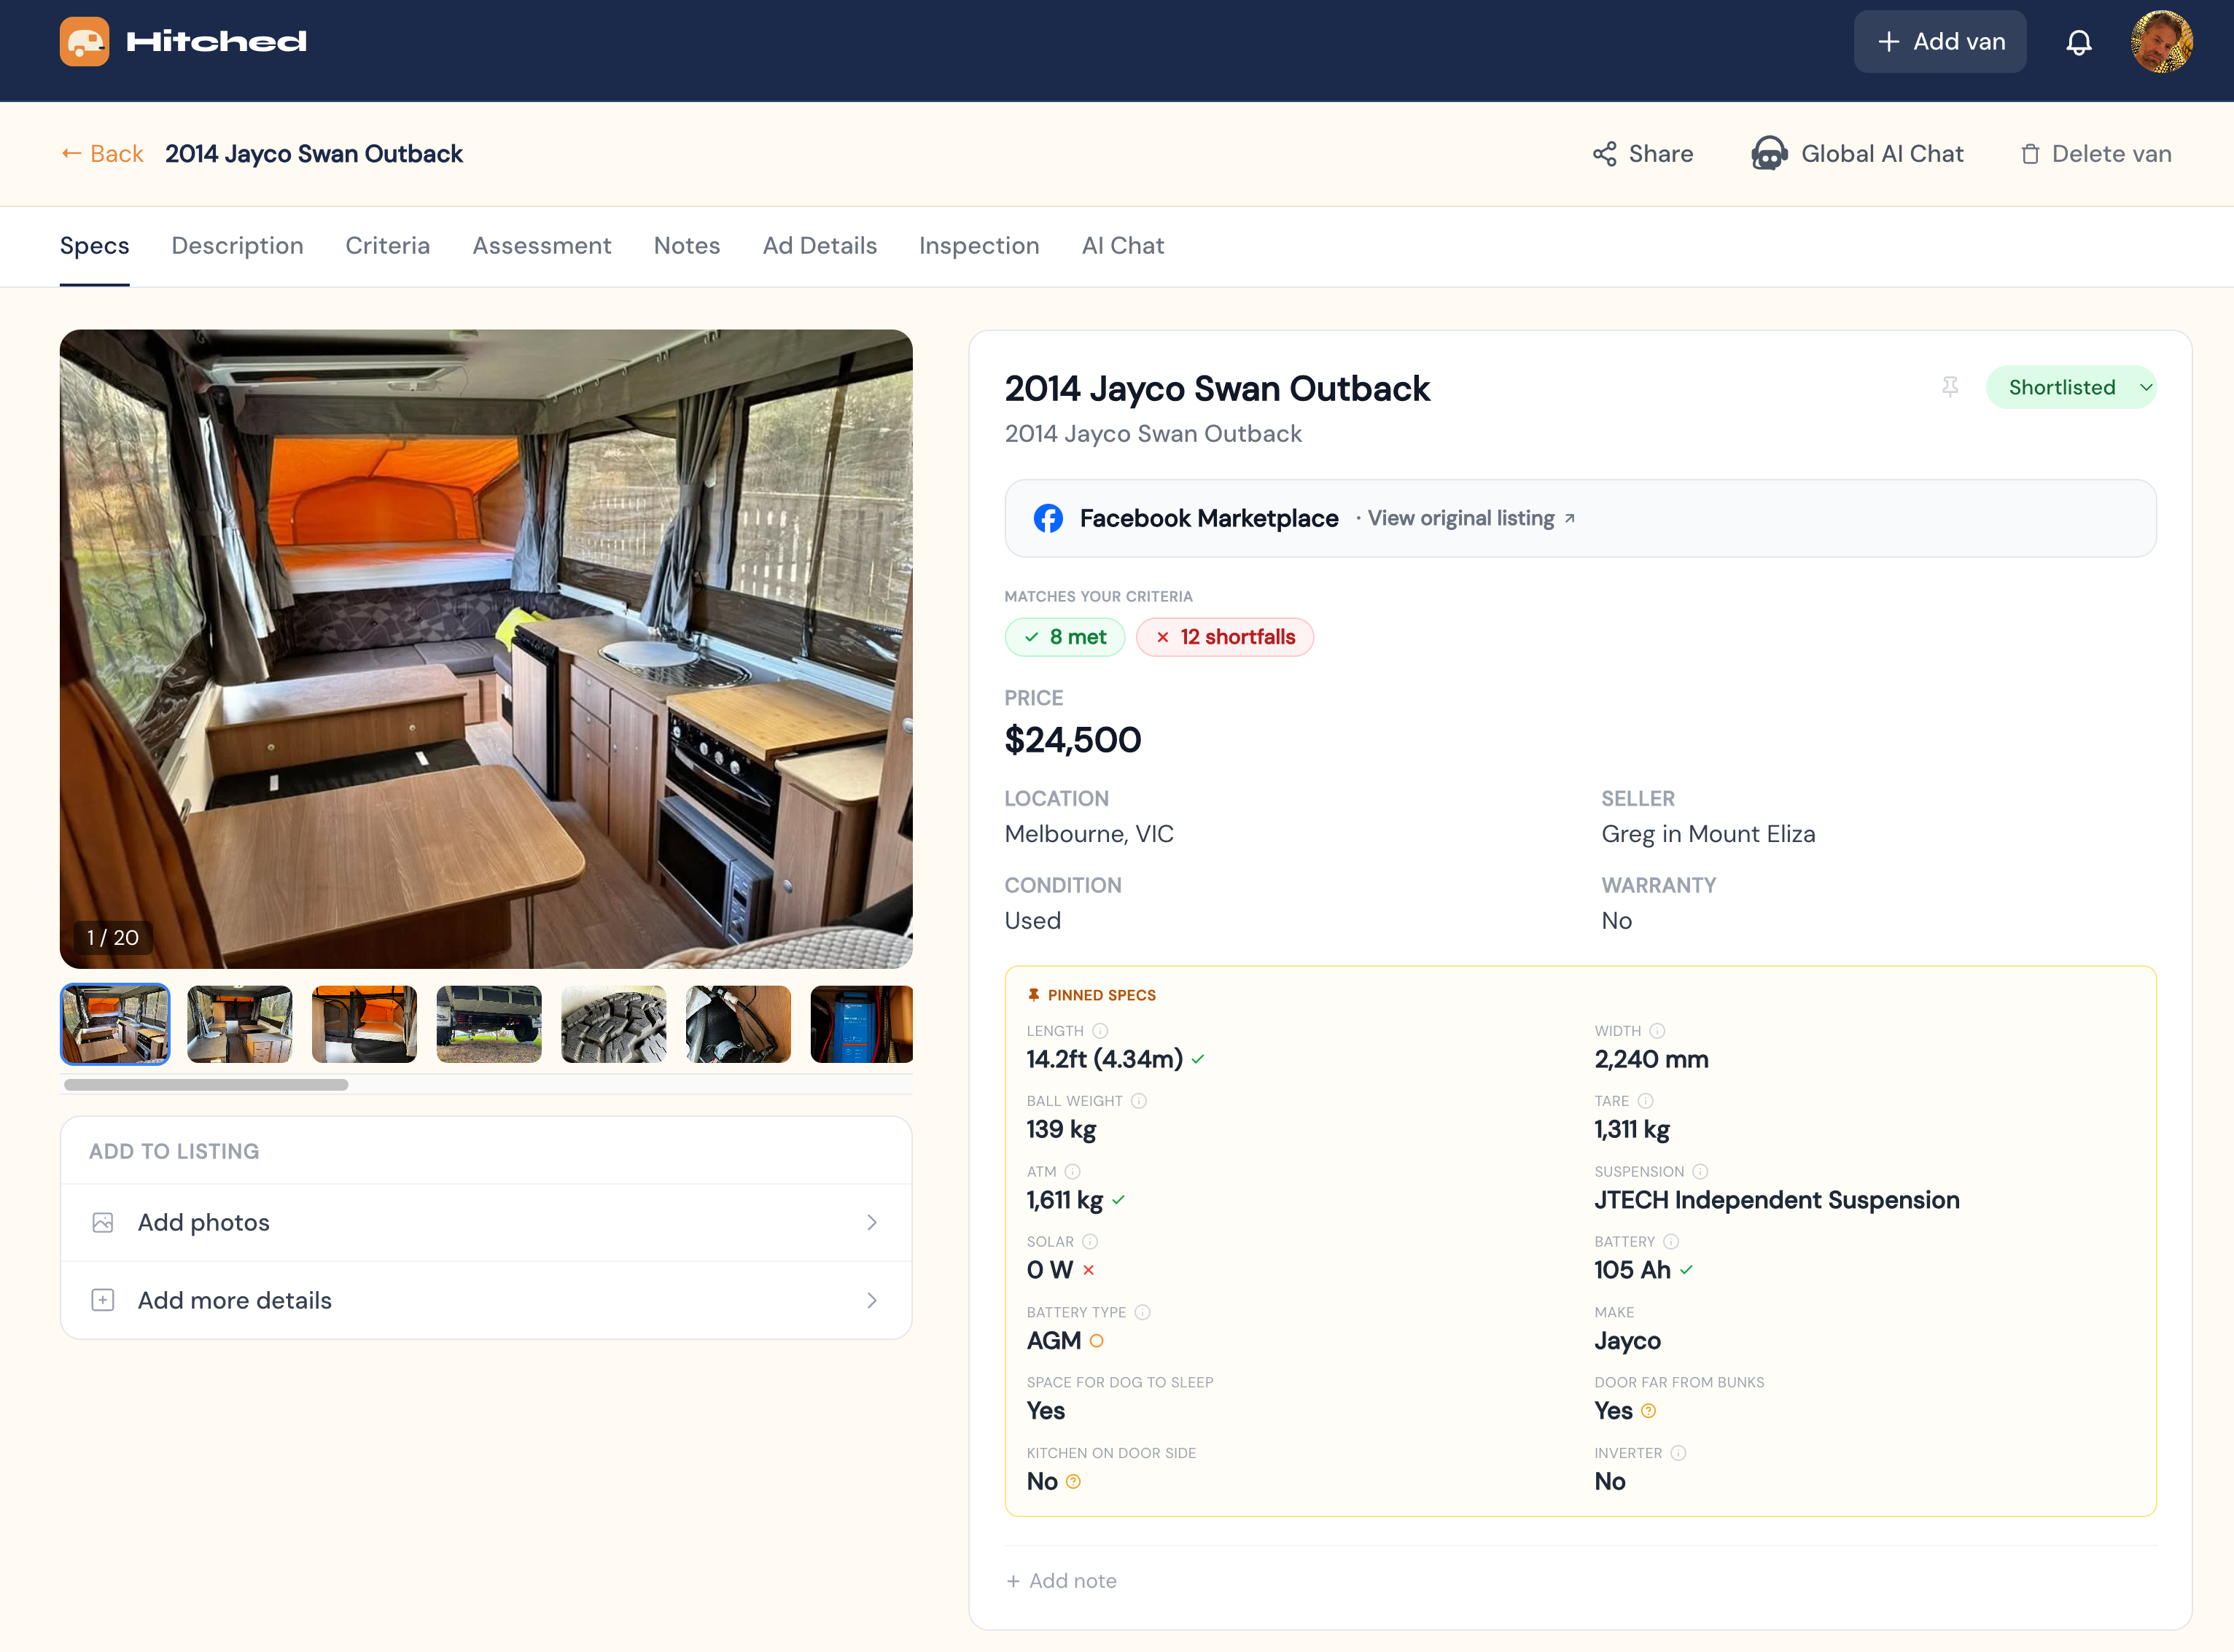Click the info icon next to Battery
This screenshot has height=1652, width=2234.
click(1671, 1241)
